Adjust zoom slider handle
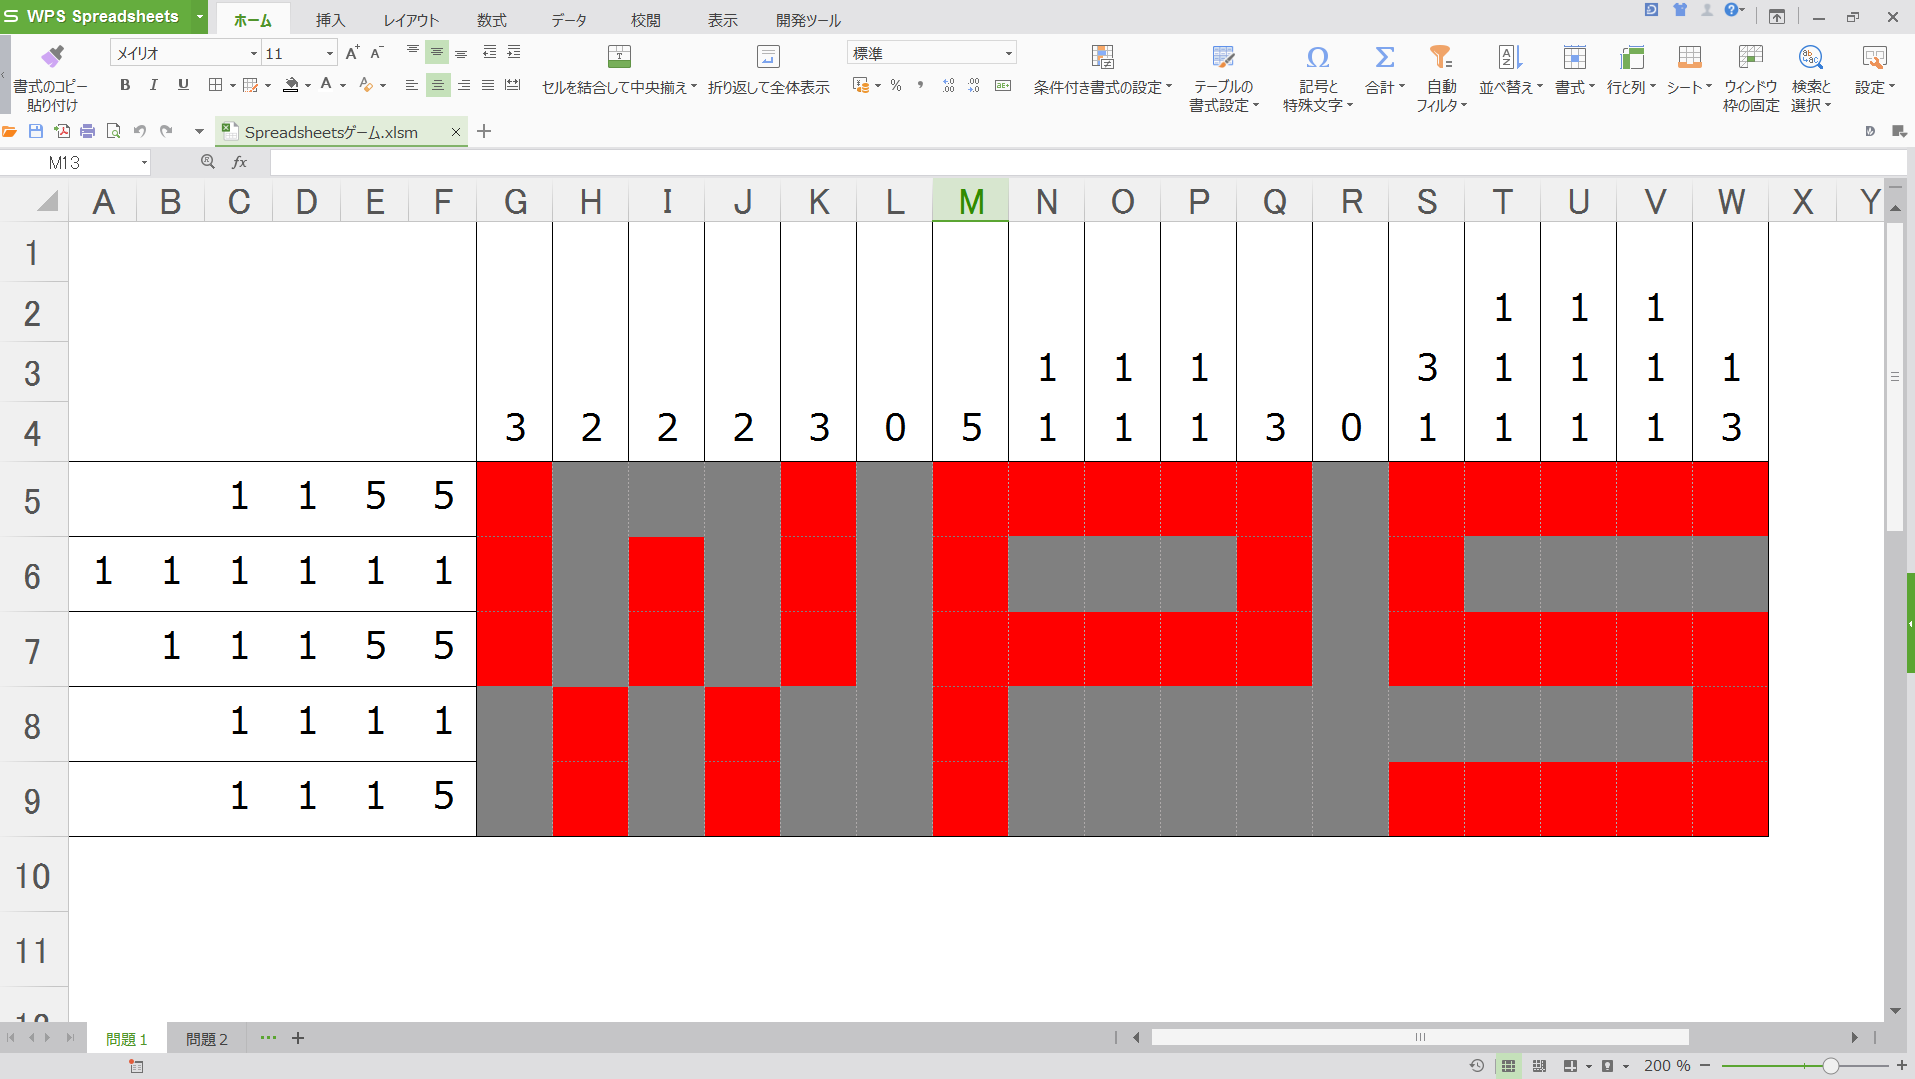The width and height of the screenshot is (1915, 1079). [1830, 1066]
